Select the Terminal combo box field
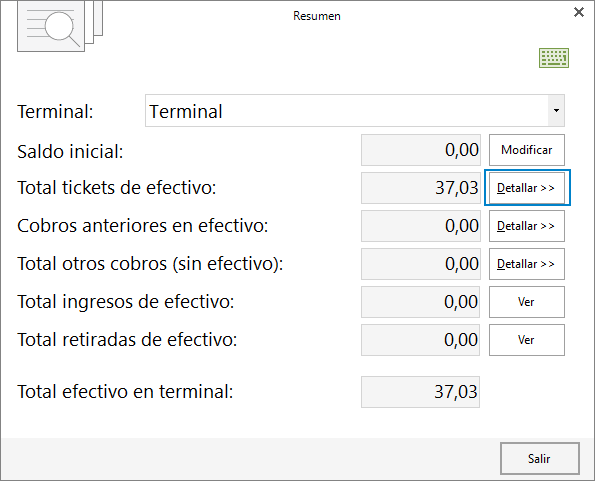 pos(355,111)
